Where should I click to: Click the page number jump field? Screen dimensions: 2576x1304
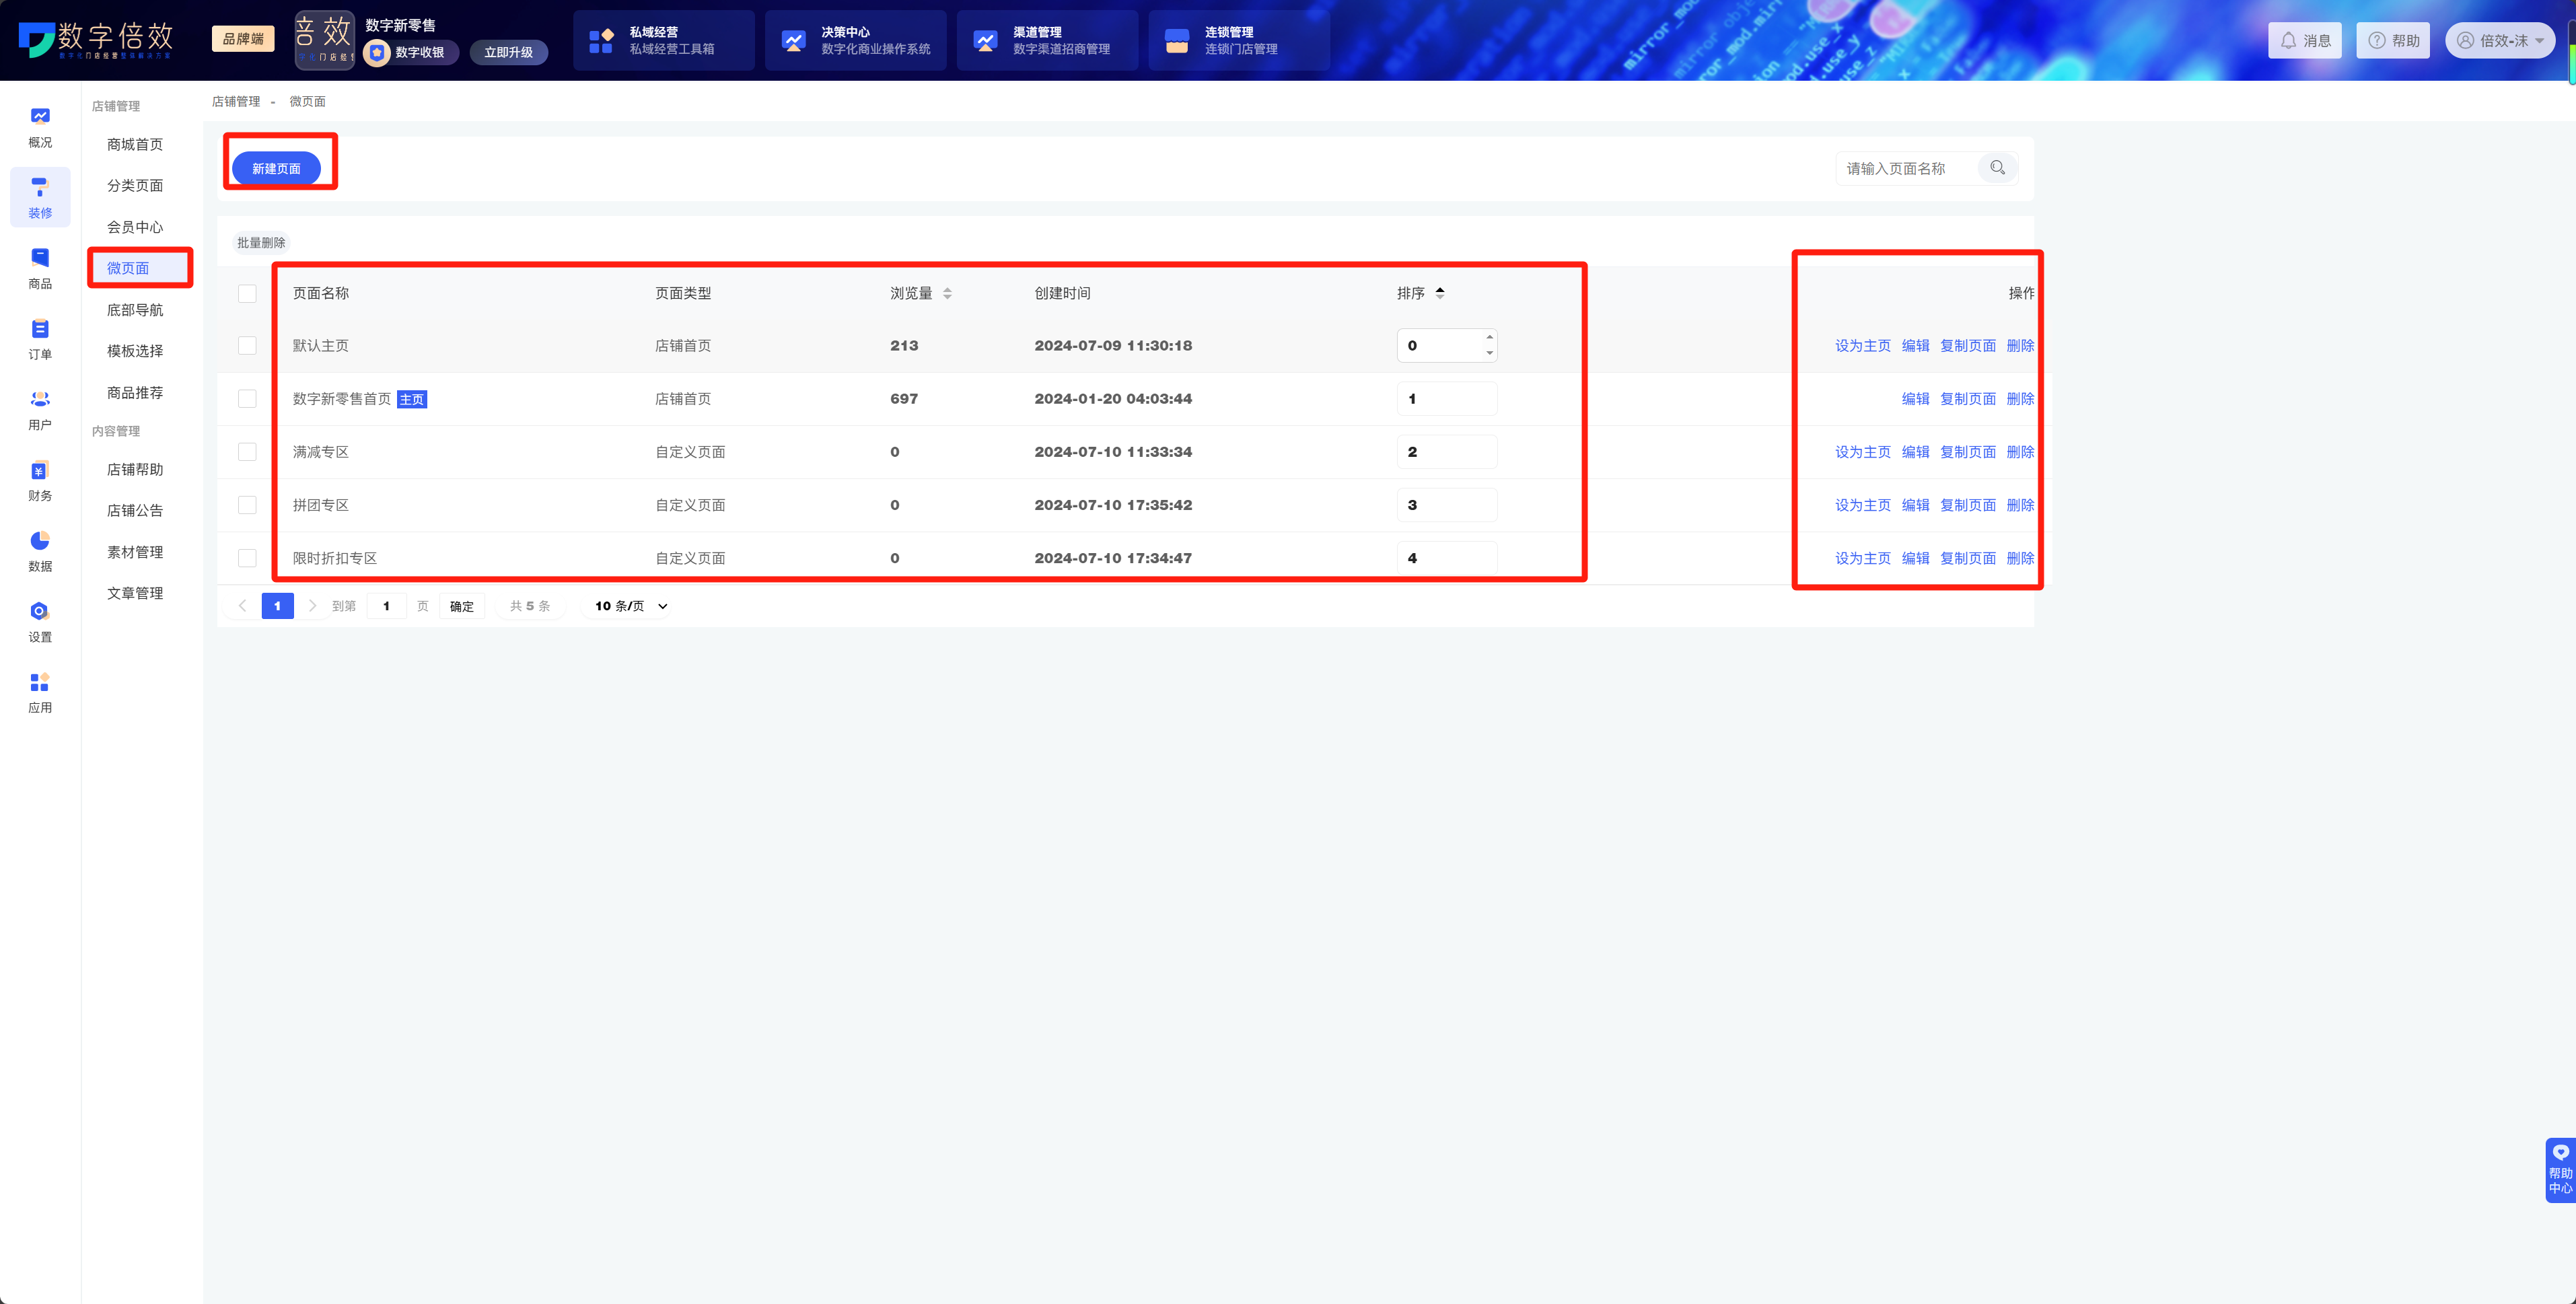[x=386, y=606]
